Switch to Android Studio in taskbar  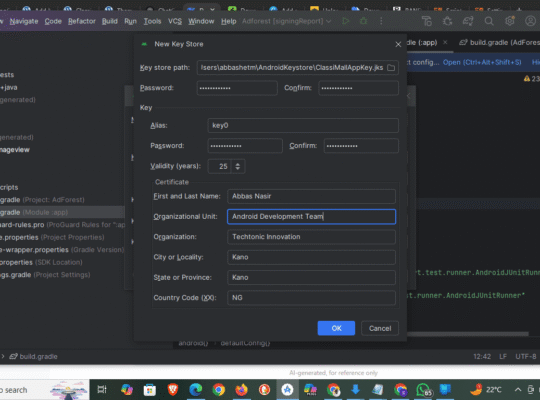pyautogui.click(x=287, y=390)
